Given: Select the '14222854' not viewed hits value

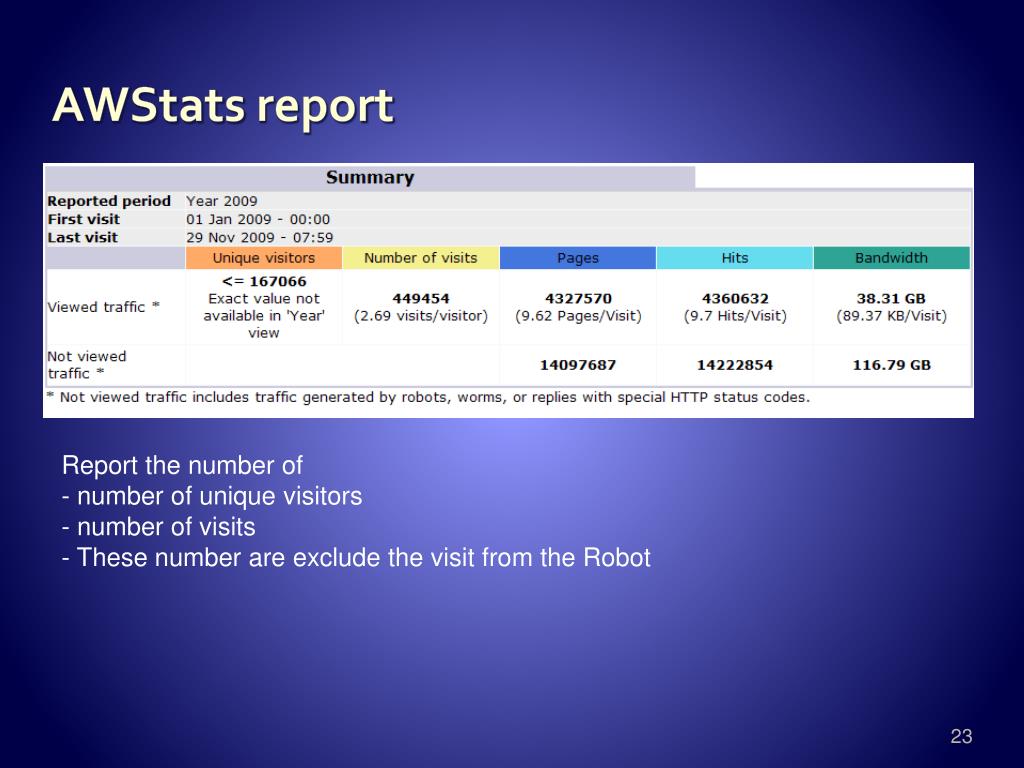Looking at the screenshot, I should [x=735, y=365].
